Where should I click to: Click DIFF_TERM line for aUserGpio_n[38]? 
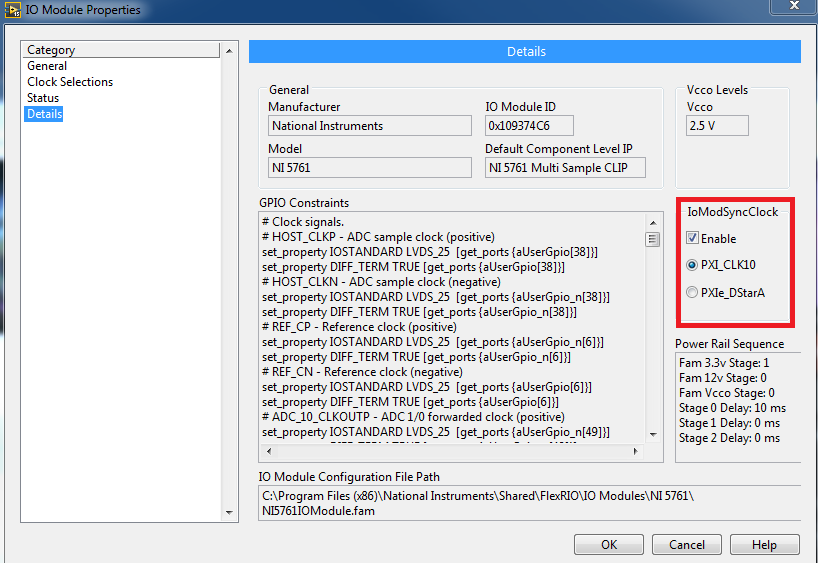coord(419,312)
